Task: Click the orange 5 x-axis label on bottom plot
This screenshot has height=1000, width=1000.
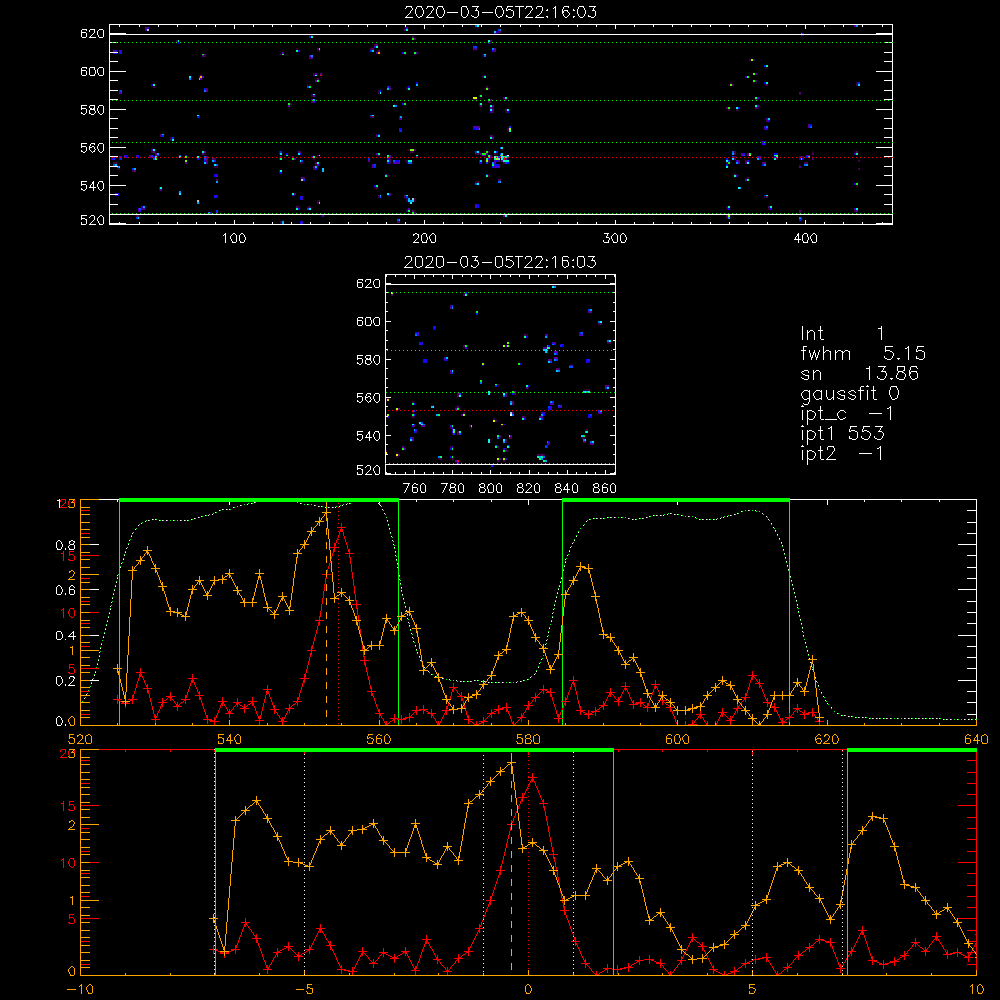Action: coord(753,990)
